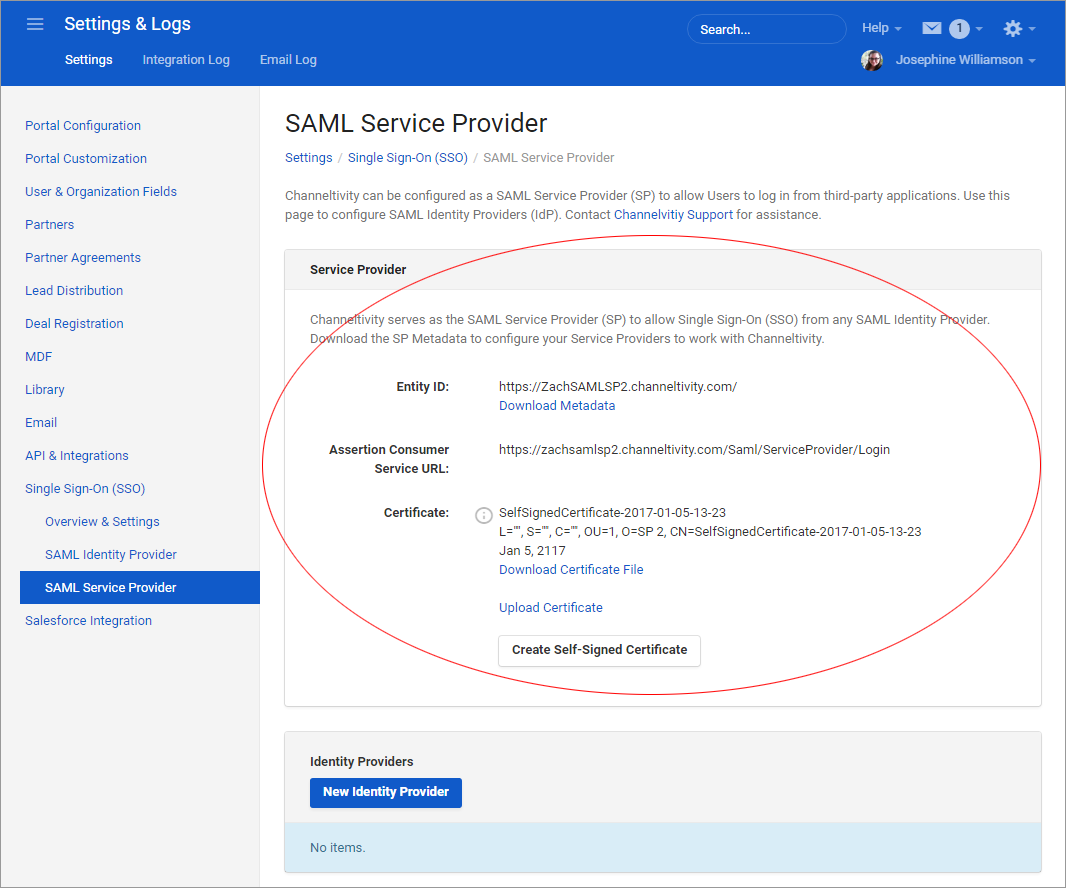Click the Settings & Logs header title
Viewport: 1066px width, 888px height.
click(127, 24)
